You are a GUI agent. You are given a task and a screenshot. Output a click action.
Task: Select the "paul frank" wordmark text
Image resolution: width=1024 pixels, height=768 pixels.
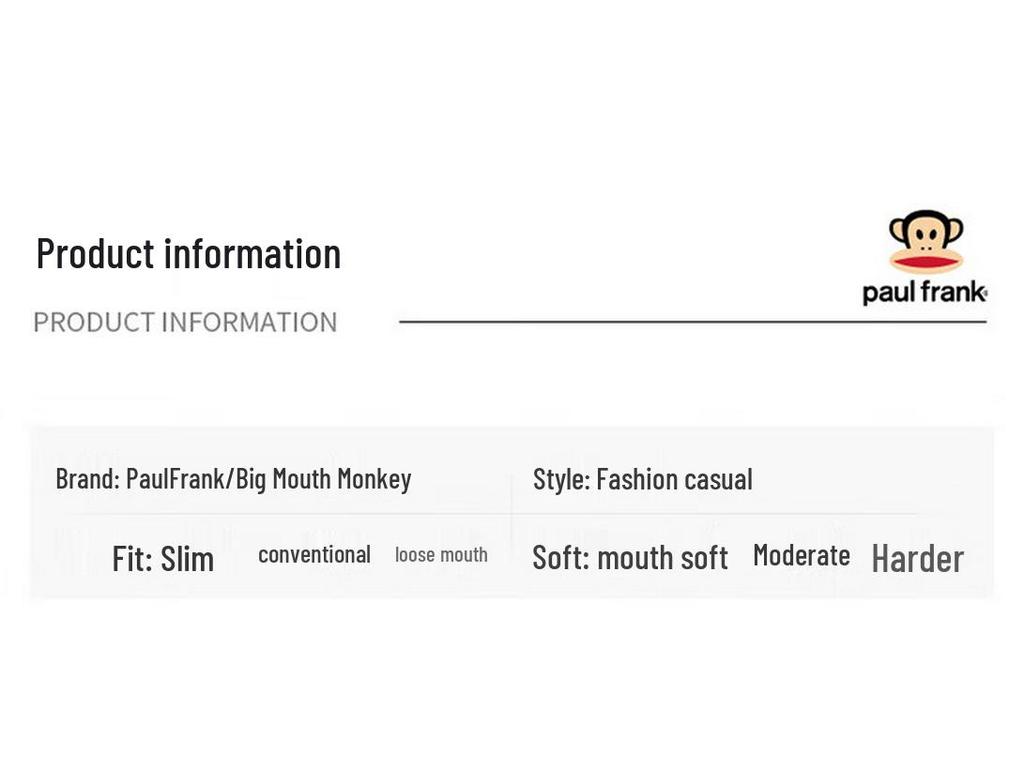[922, 293]
